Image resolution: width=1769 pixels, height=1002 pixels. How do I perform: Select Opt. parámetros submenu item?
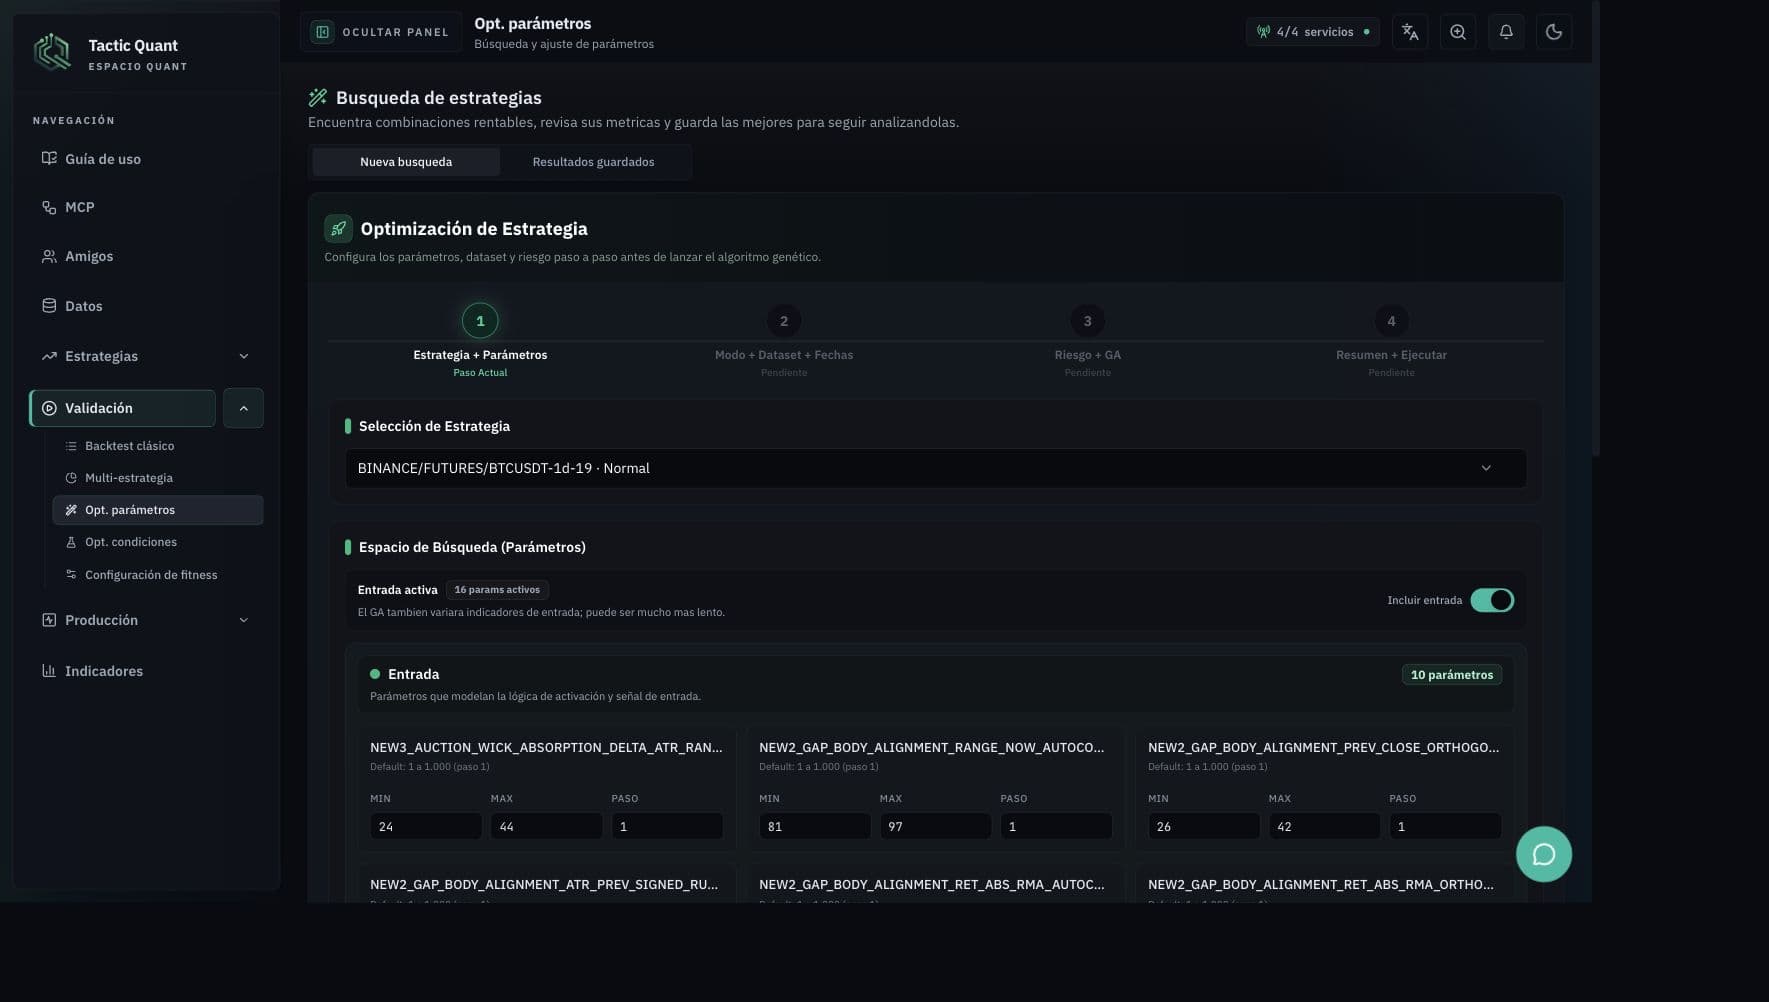click(158, 510)
